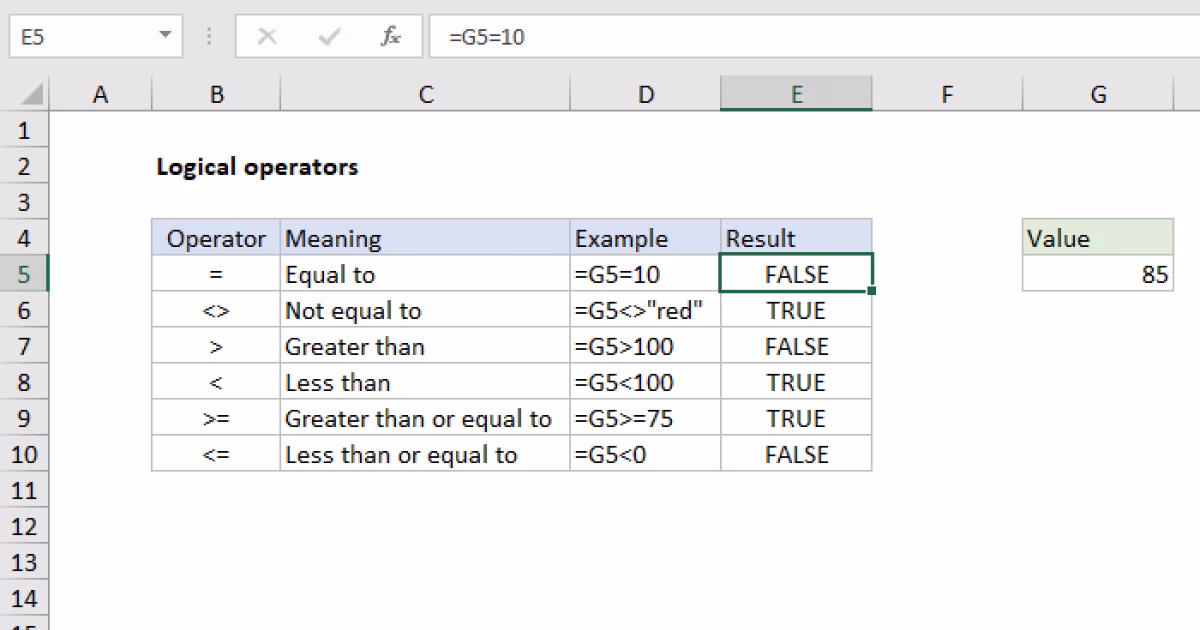Click the Logical operators title cell

[257, 167]
